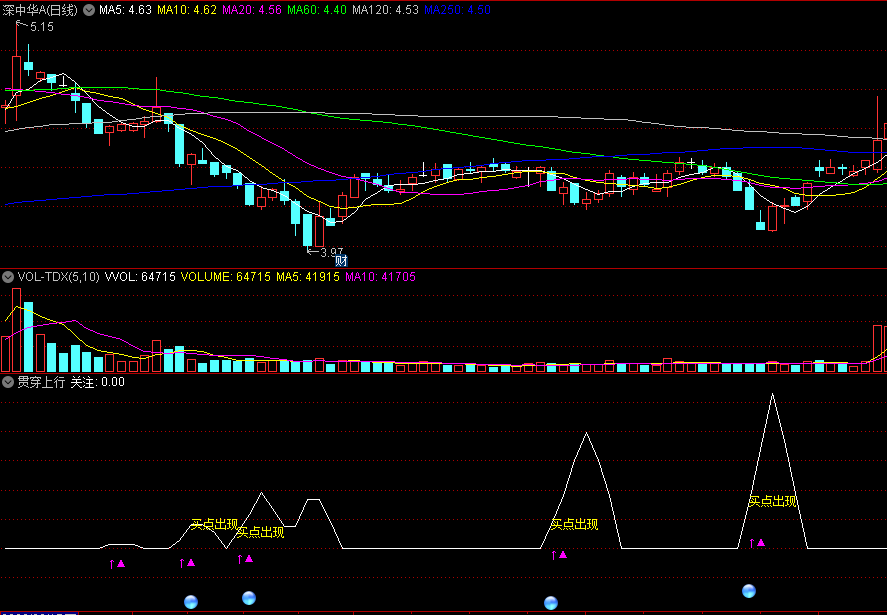The image size is (887, 615).
Task: Click the 贯穿上行 indicator name
Action: (x=41, y=382)
